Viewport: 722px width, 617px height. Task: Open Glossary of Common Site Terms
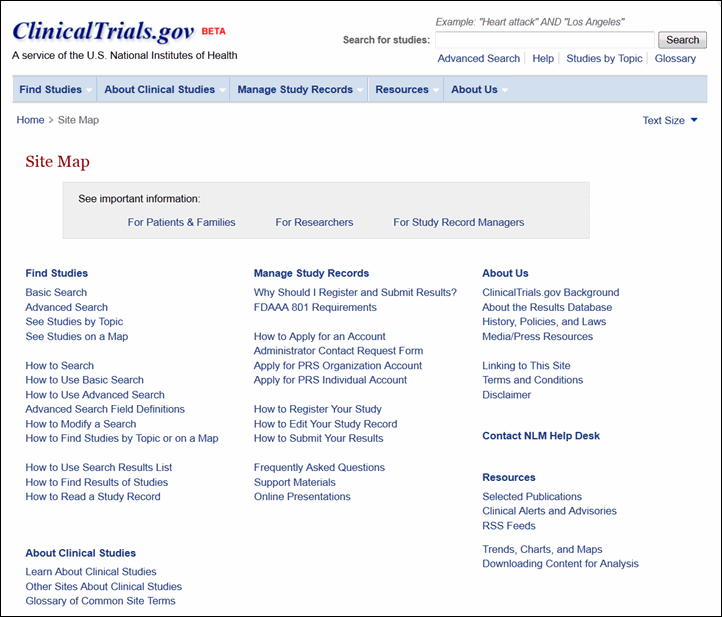click(100, 601)
